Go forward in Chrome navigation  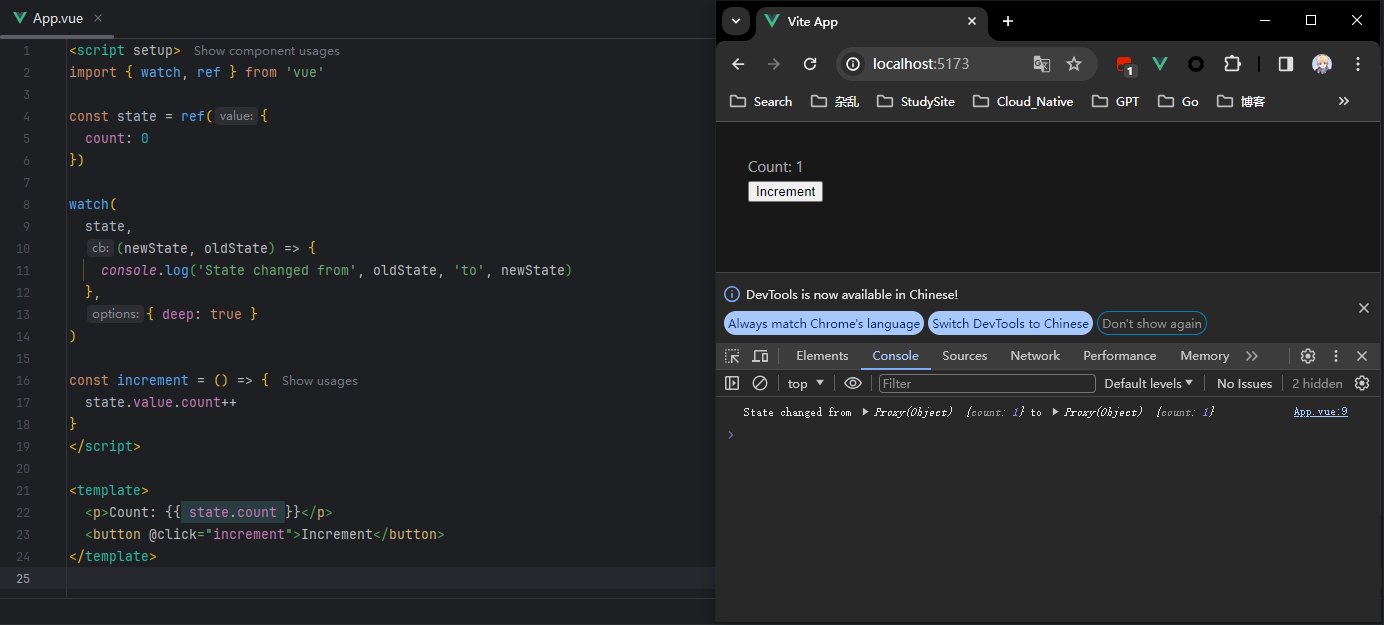click(774, 64)
